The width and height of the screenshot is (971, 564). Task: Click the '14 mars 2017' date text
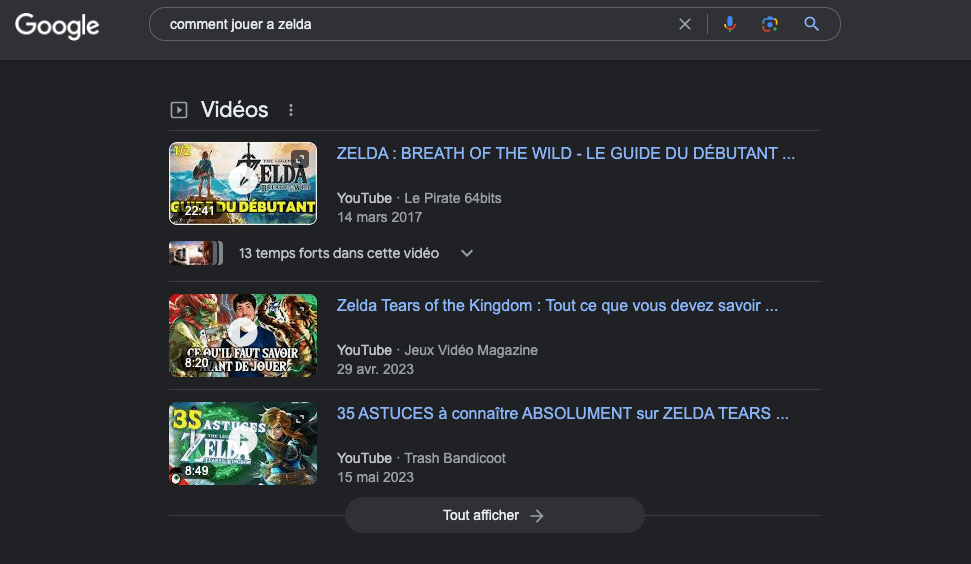[380, 217]
